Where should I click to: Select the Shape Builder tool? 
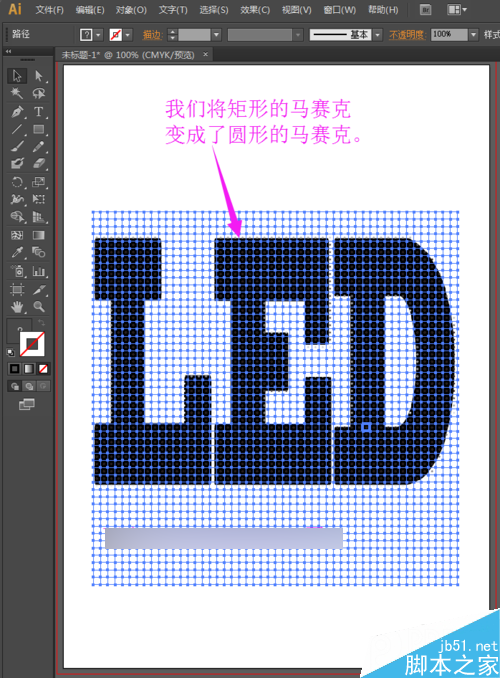17,216
